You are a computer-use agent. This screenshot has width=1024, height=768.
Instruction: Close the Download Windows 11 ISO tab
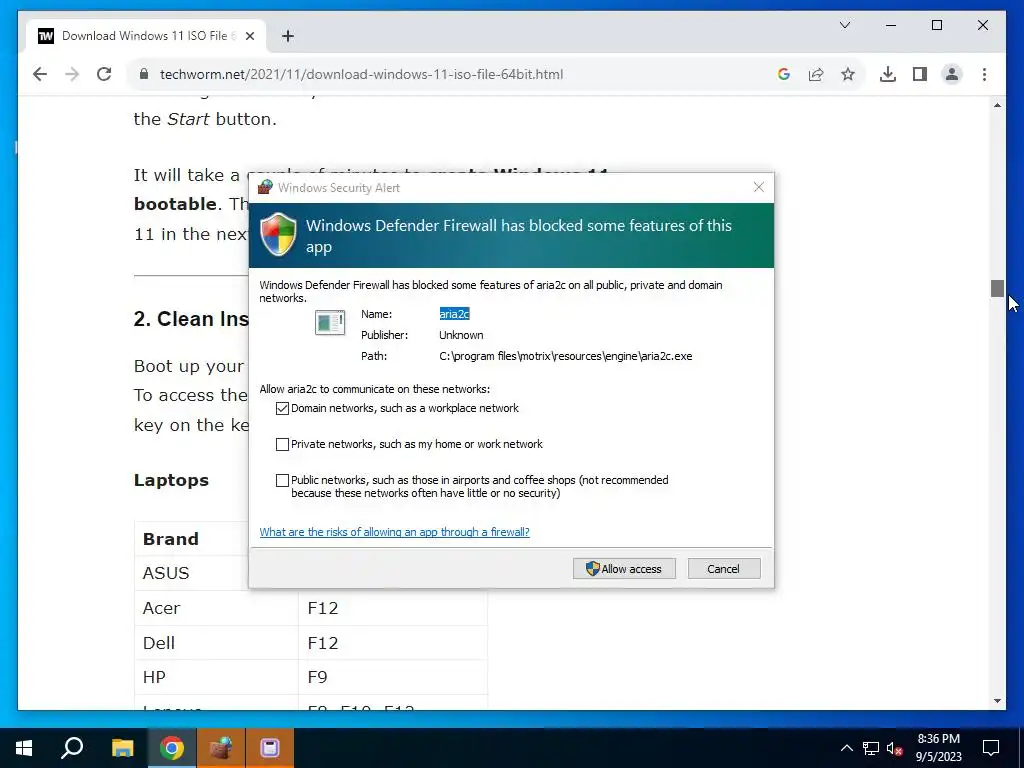coord(249,36)
